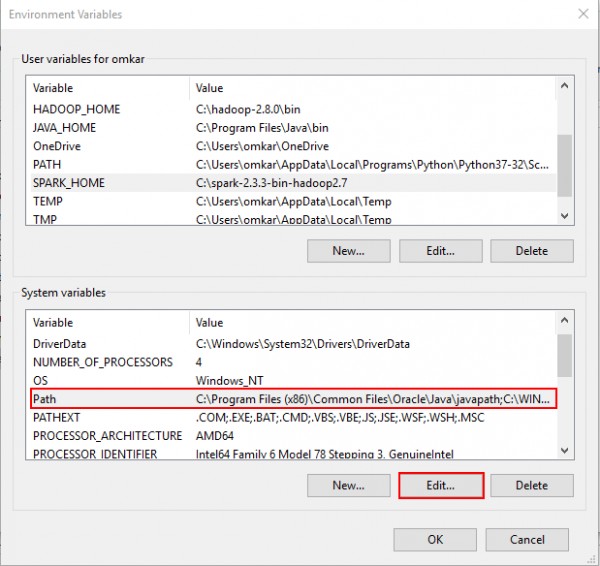The height and width of the screenshot is (566, 600).
Task: Click Edit under System variables
Action: click(x=440, y=485)
